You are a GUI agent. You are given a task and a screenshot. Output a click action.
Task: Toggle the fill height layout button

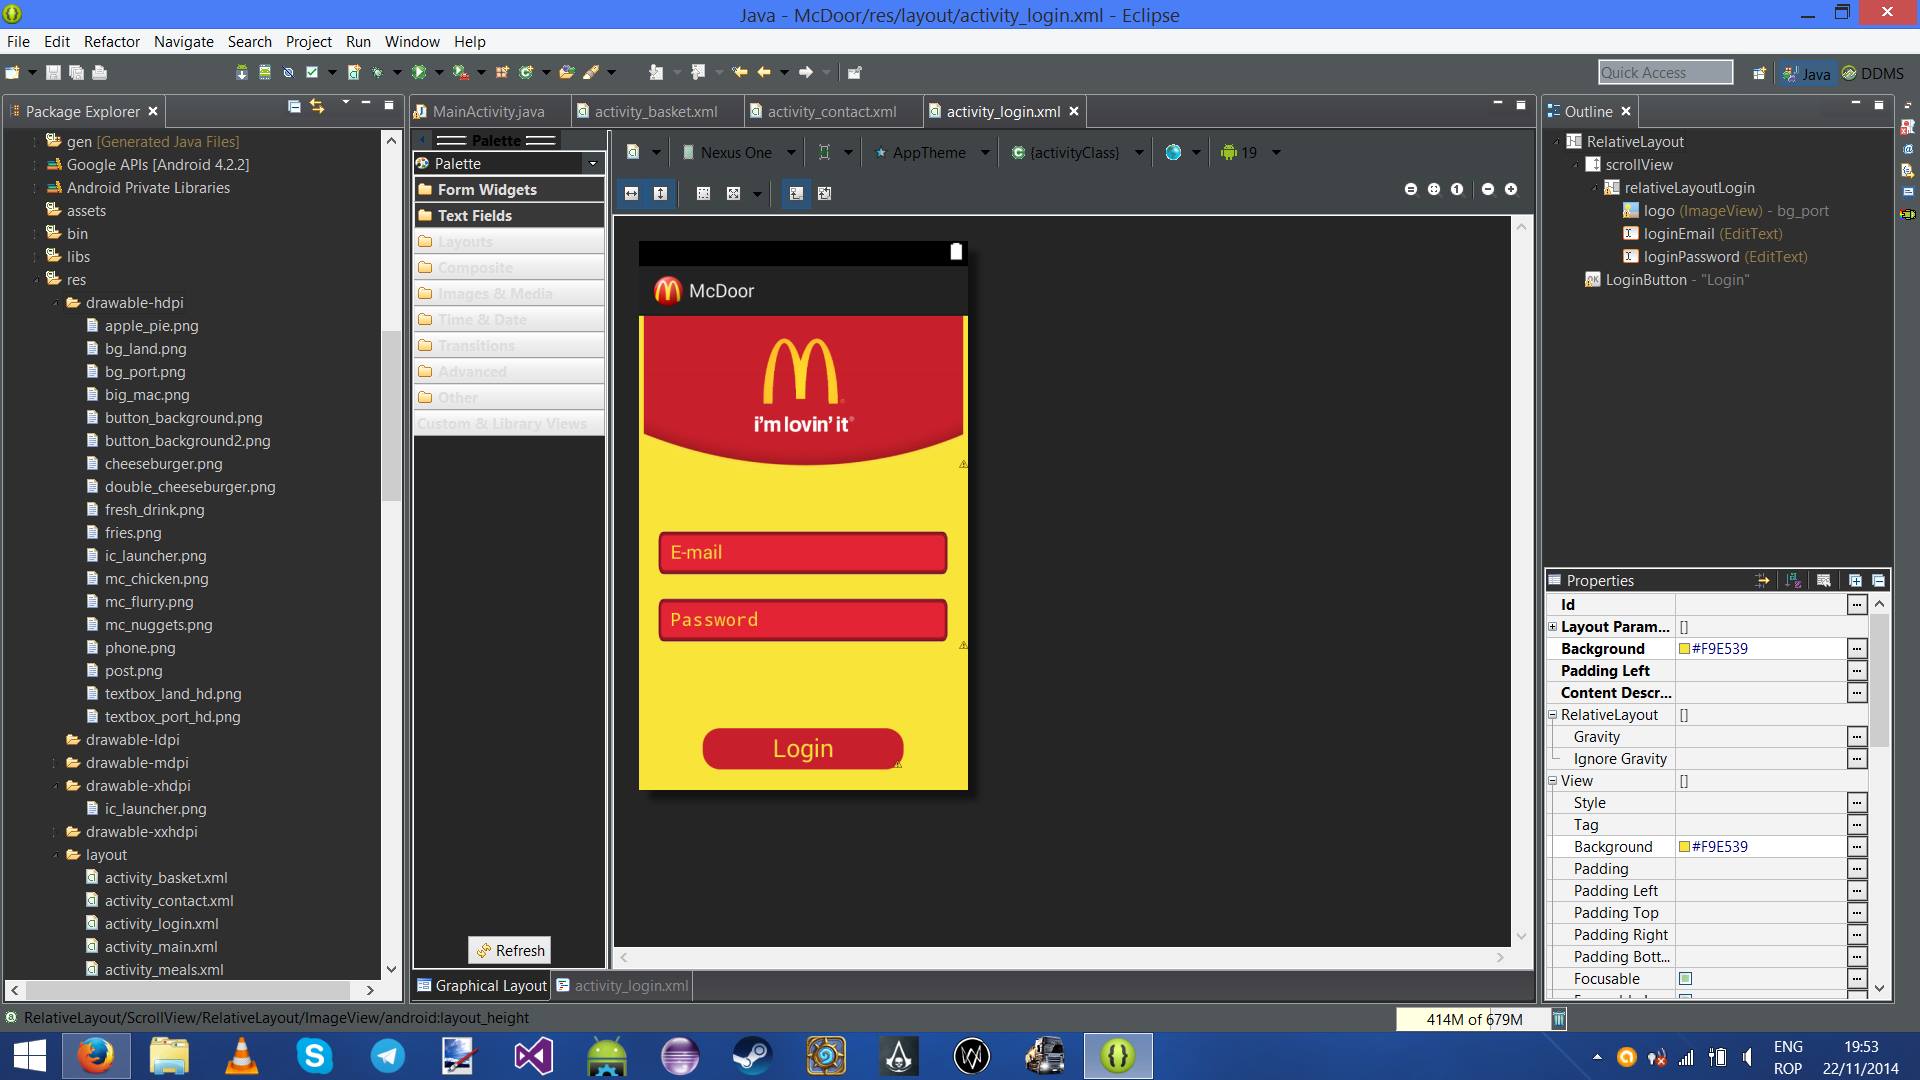coord(660,193)
